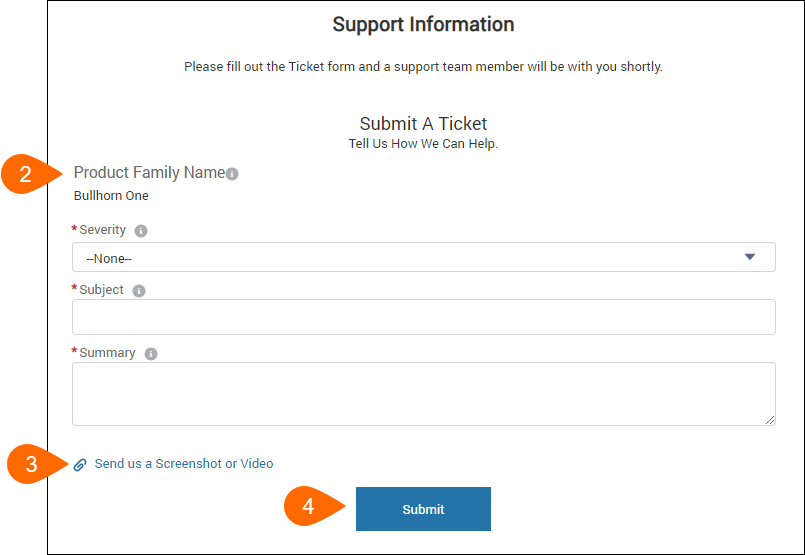
Task: Click inside the Subject text field
Action: [x=424, y=317]
